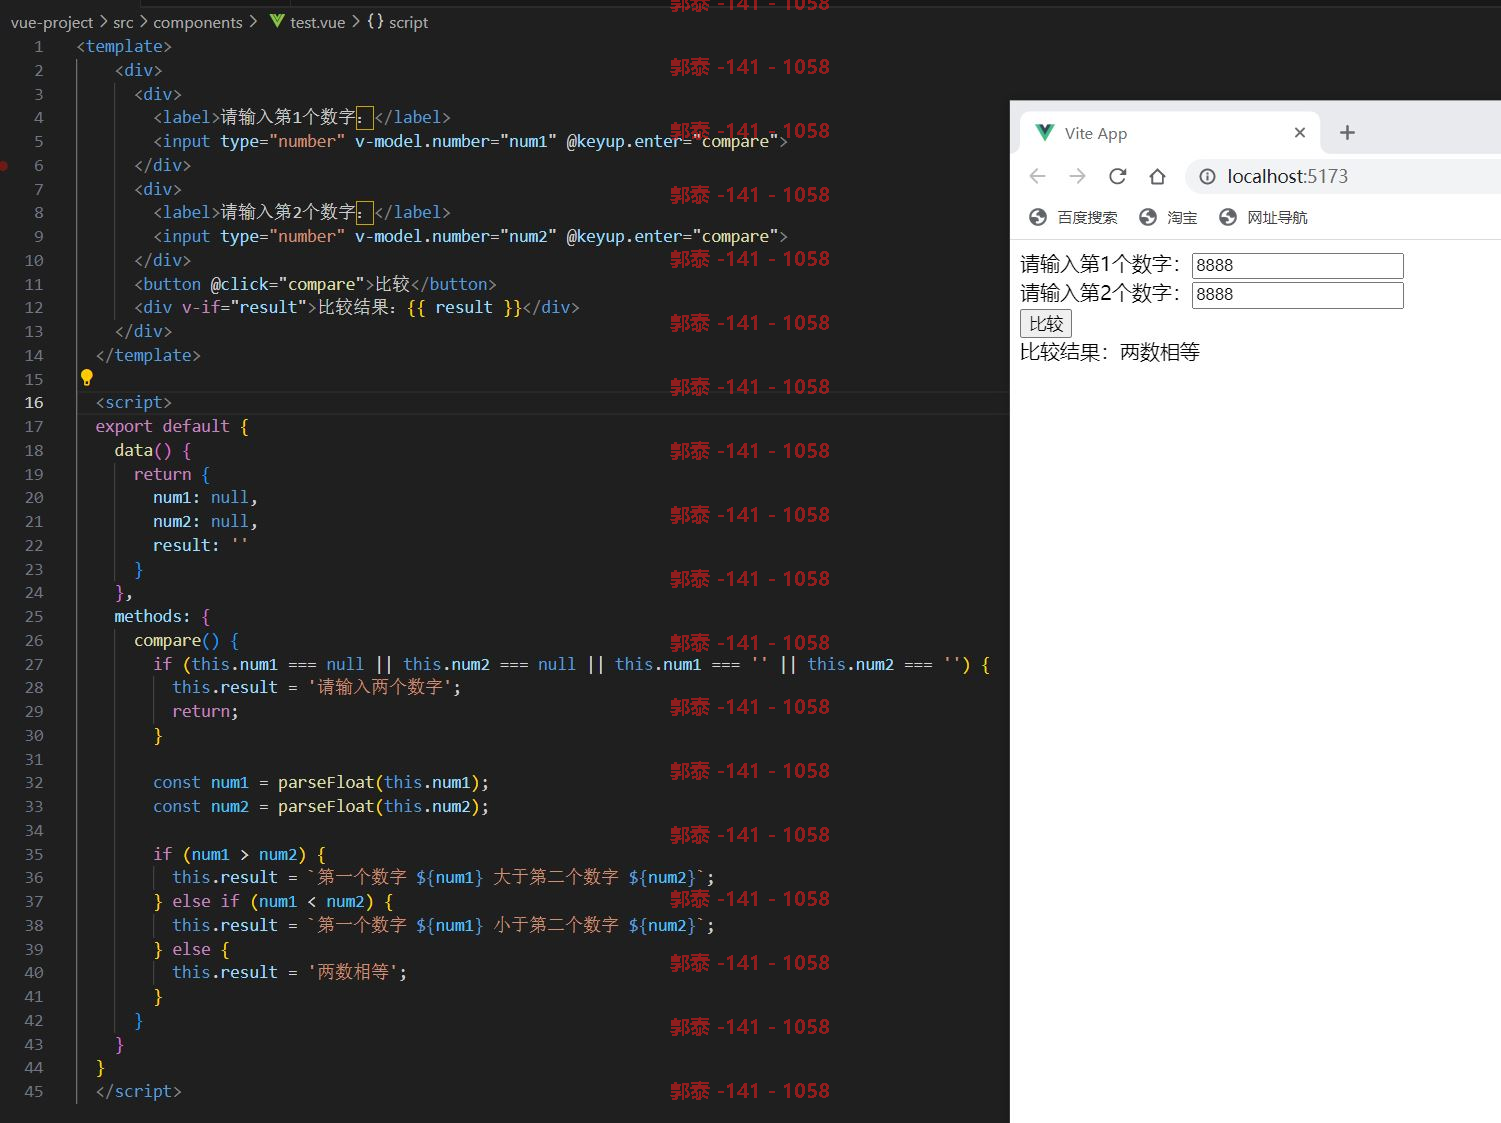Click '两数相等' string on line 40

pyautogui.click(x=353, y=972)
